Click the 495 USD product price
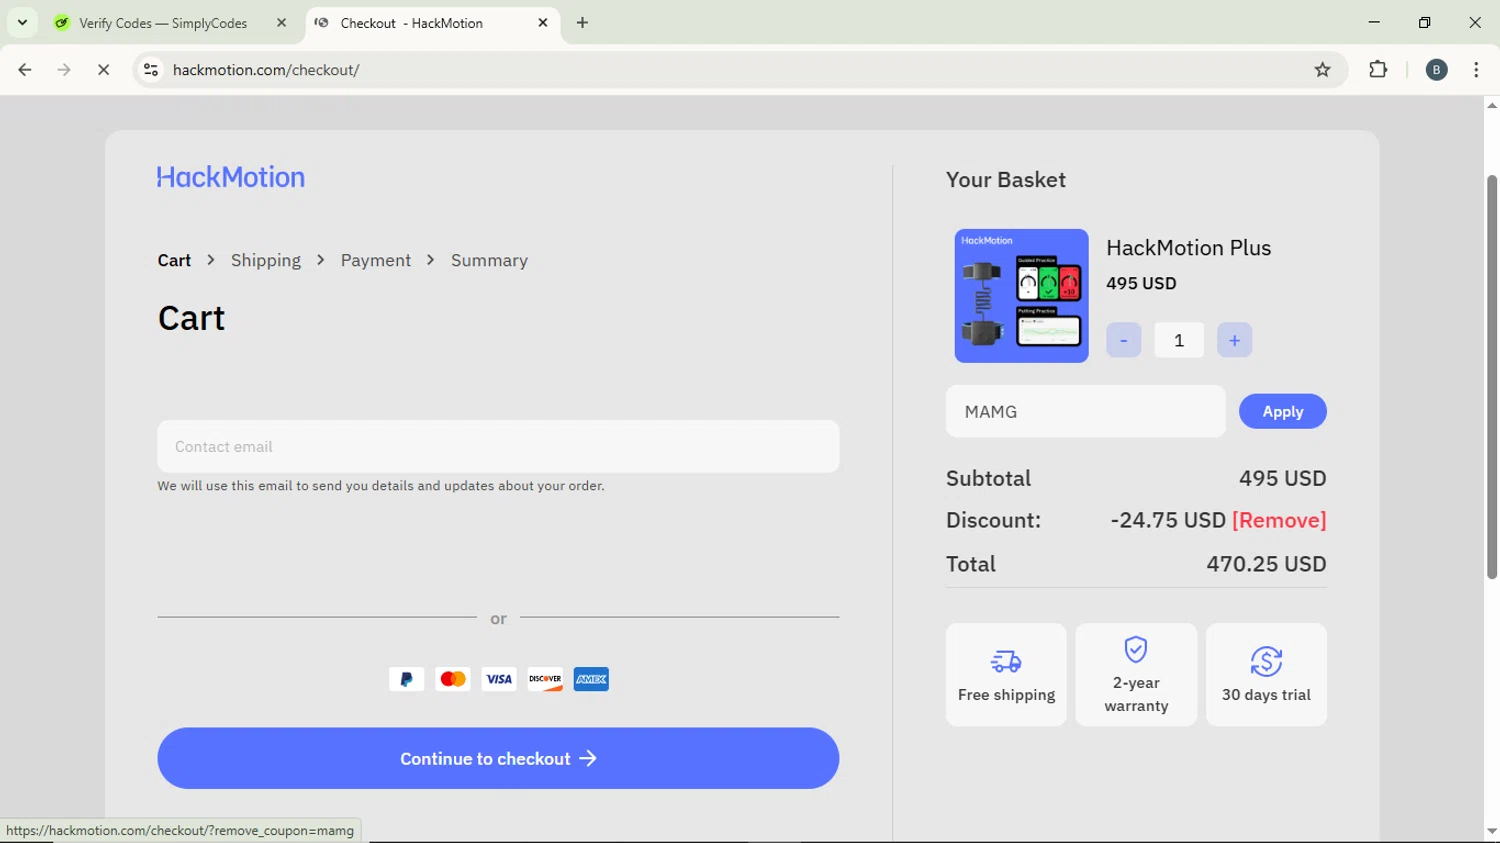1500x843 pixels. click(x=1141, y=283)
